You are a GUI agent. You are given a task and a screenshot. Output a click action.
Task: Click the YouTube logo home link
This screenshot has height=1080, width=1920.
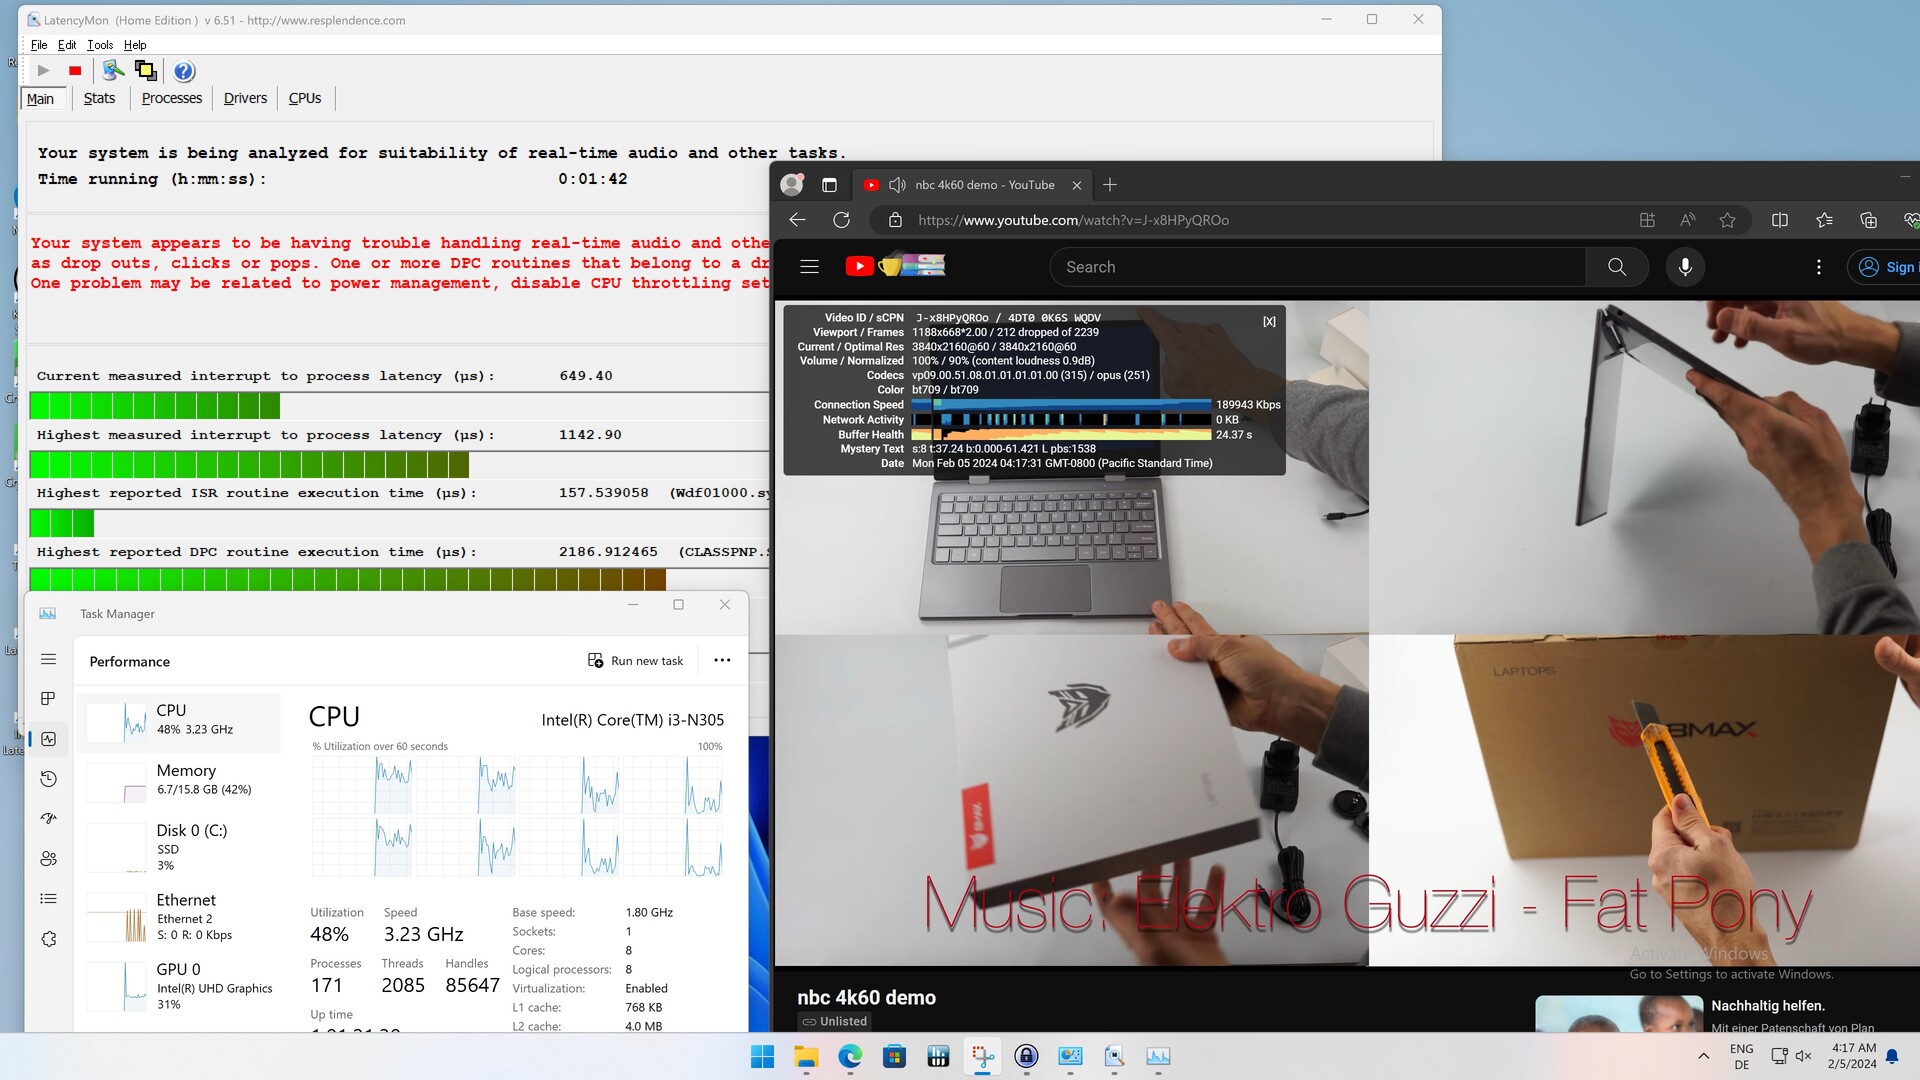click(895, 266)
